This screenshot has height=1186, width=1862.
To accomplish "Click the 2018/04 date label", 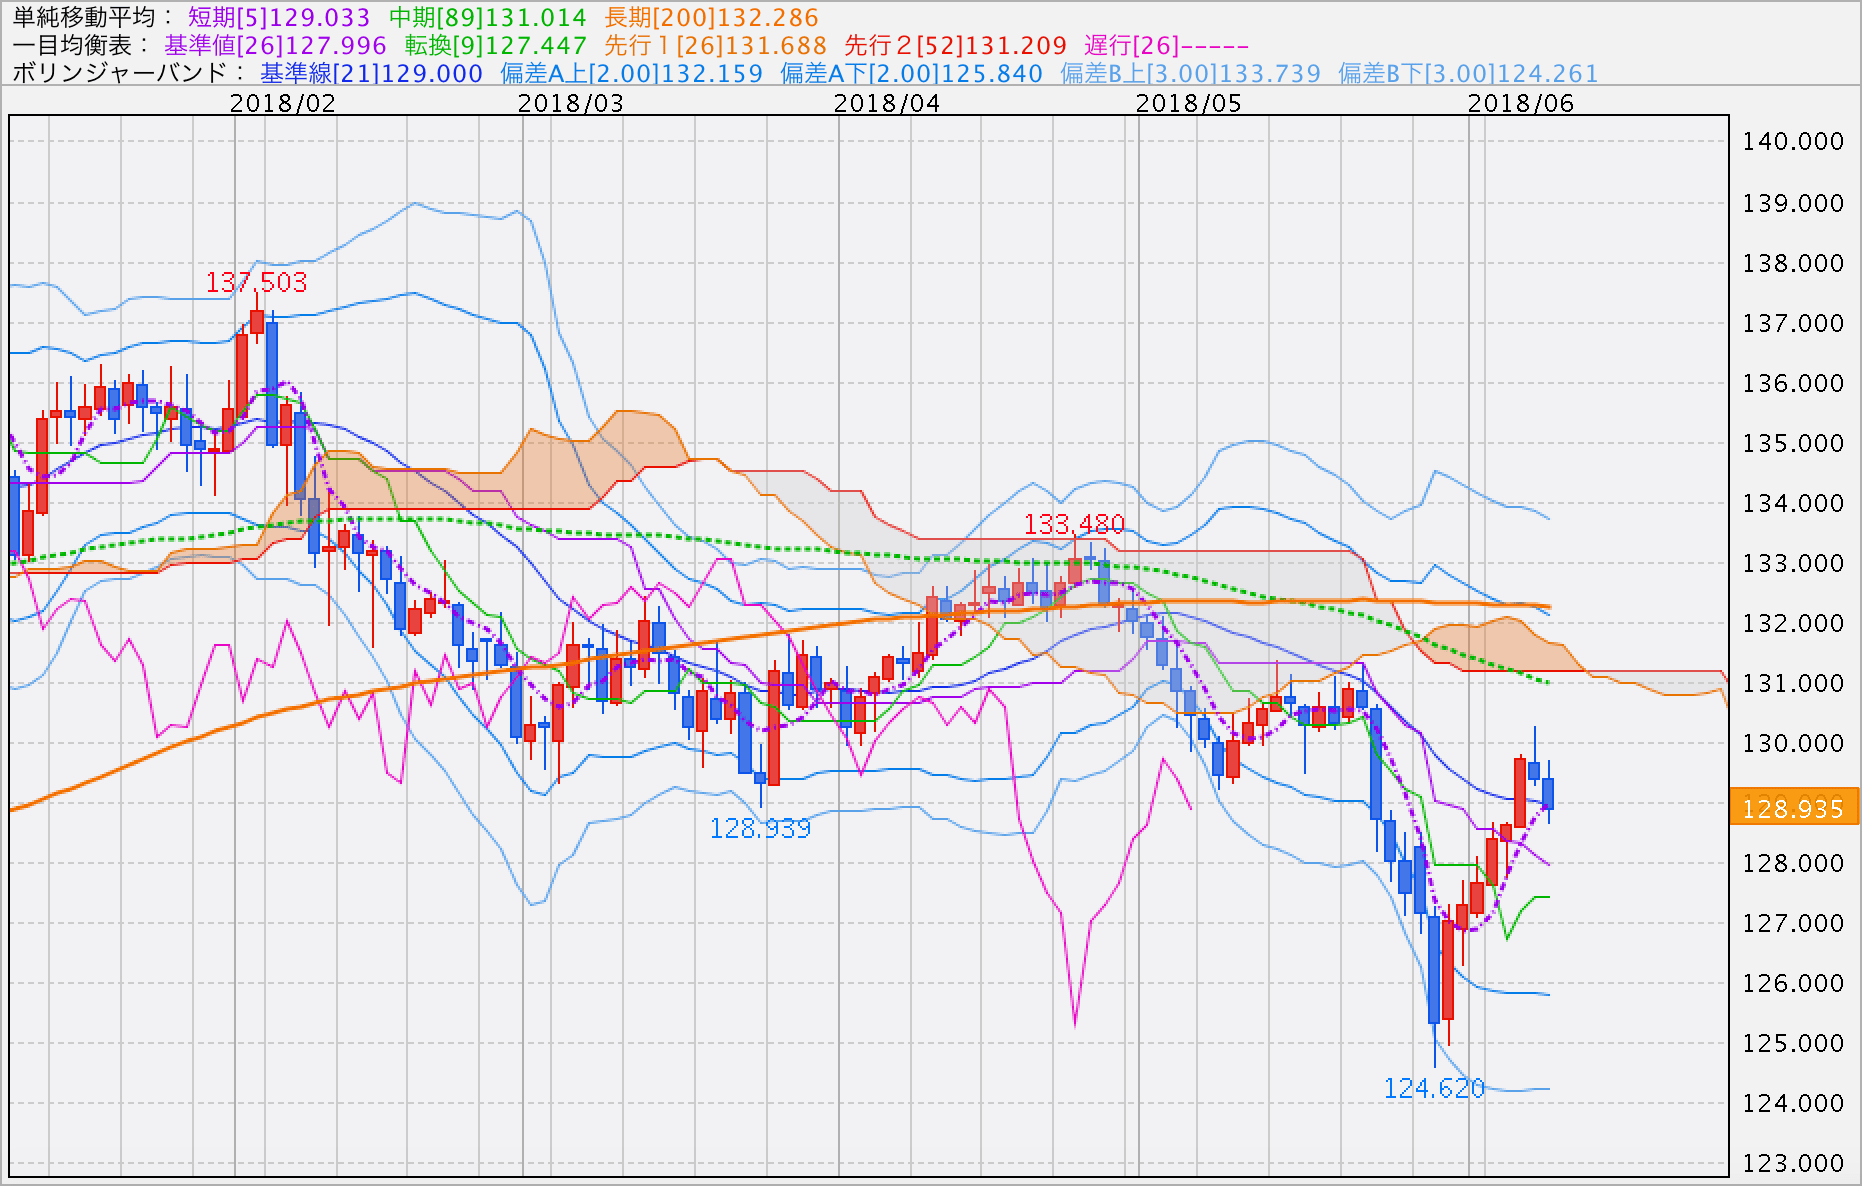I will [887, 103].
